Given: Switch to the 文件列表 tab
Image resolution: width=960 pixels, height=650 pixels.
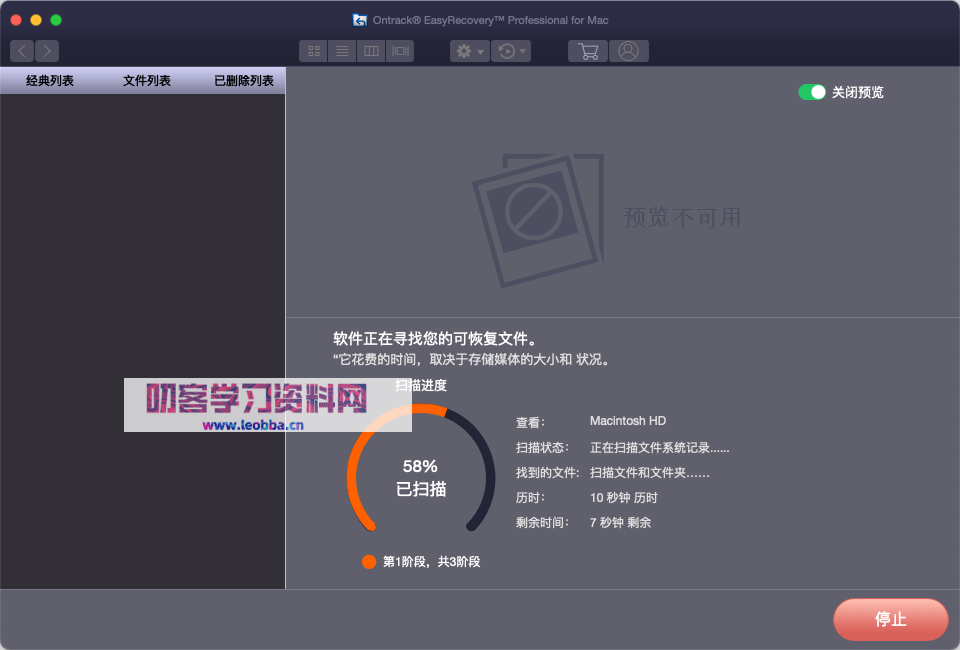Looking at the screenshot, I should pyautogui.click(x=146, y=80).
